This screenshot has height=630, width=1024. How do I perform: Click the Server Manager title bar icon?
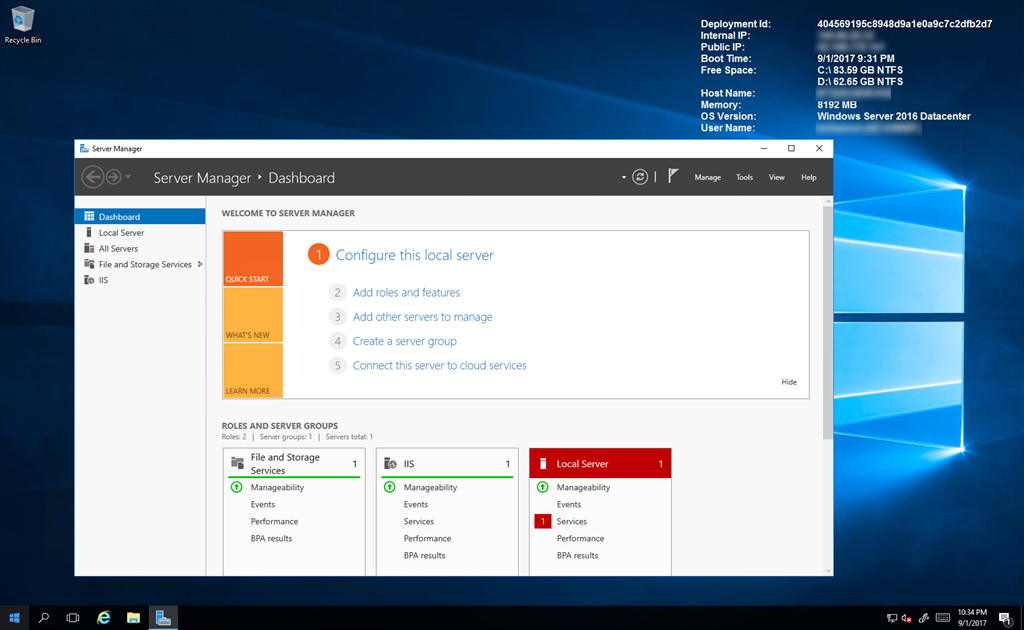click(x=84, y=149)
